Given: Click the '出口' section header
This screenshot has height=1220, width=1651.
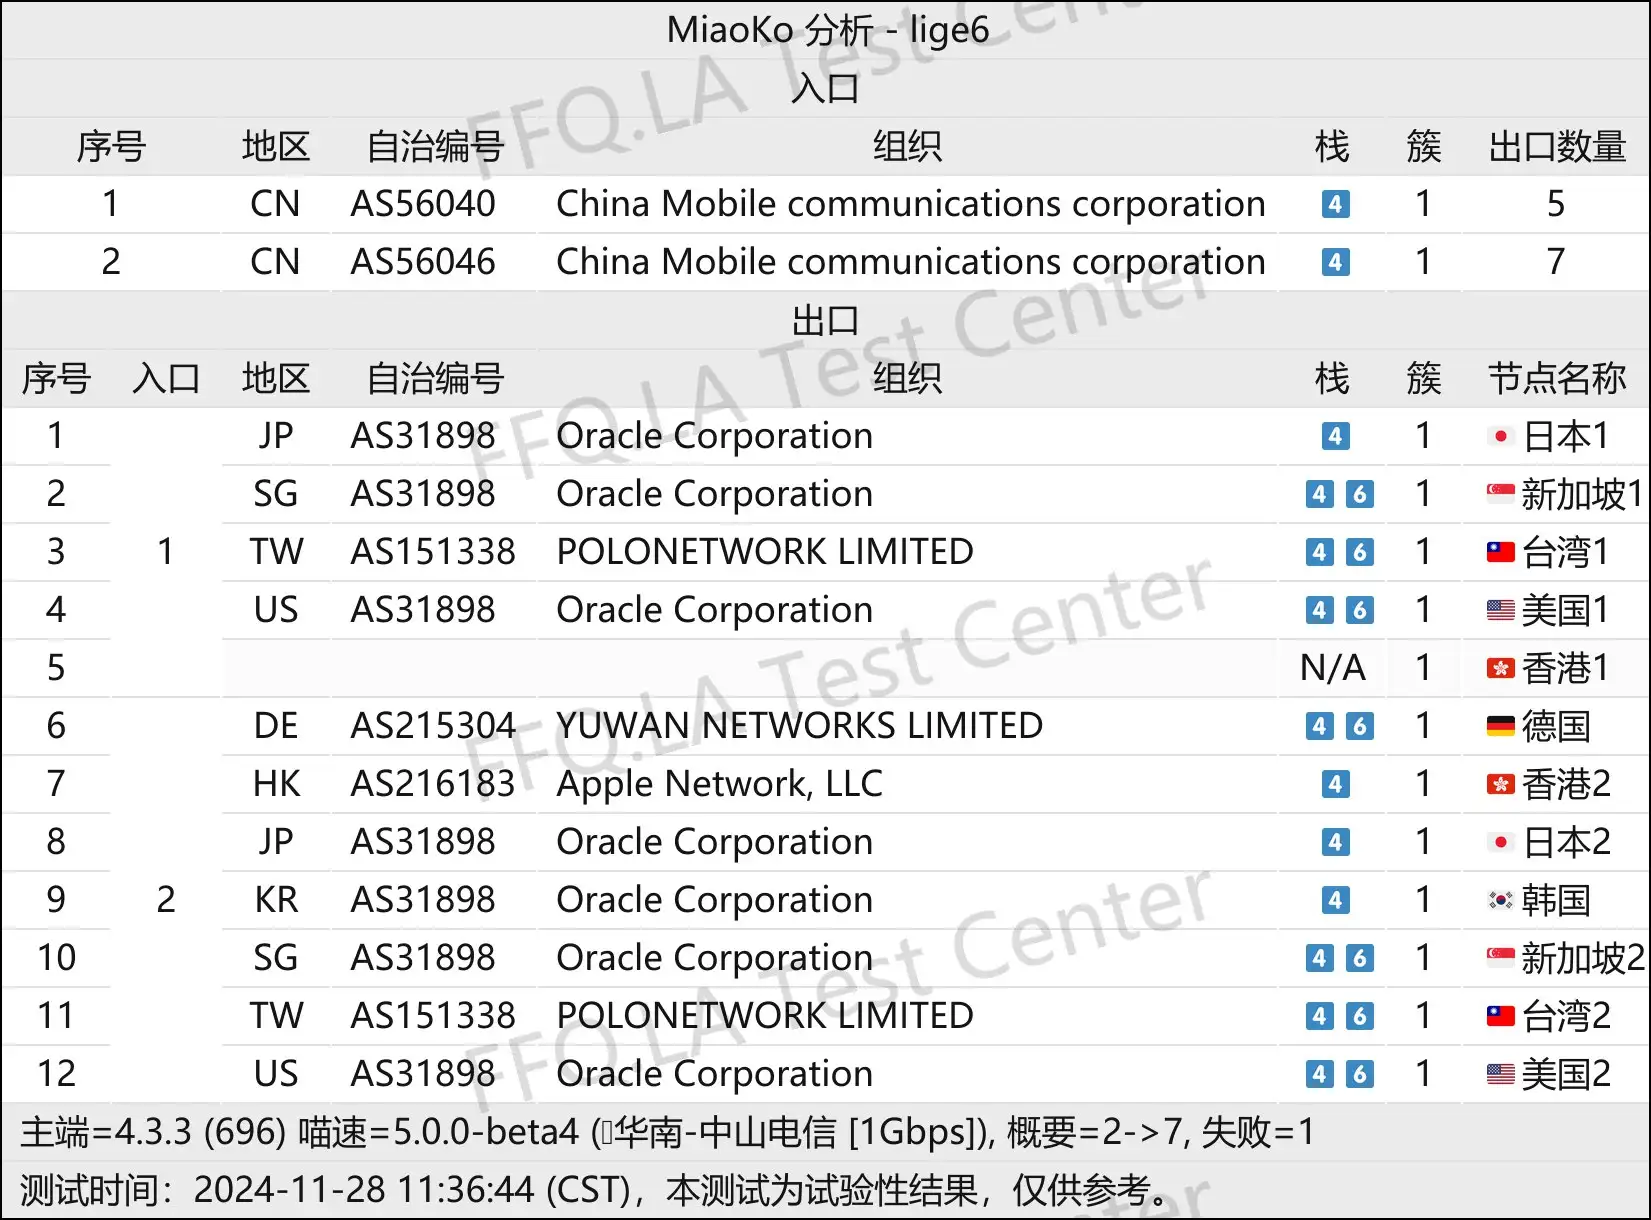Looking at the screenshot, I should coord(825,321).
